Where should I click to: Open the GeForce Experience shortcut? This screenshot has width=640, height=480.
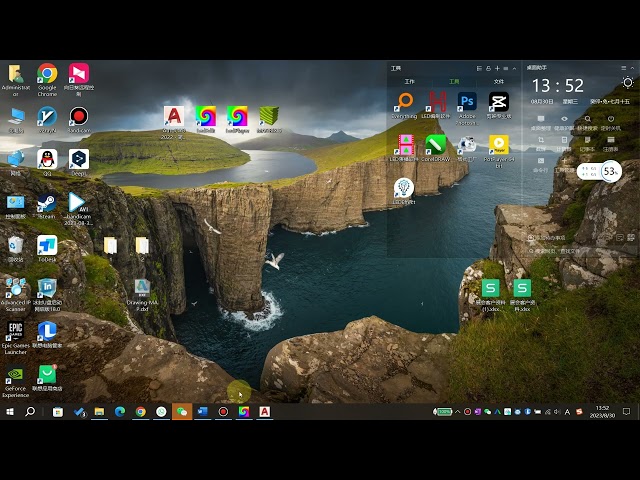click(16, 374)
